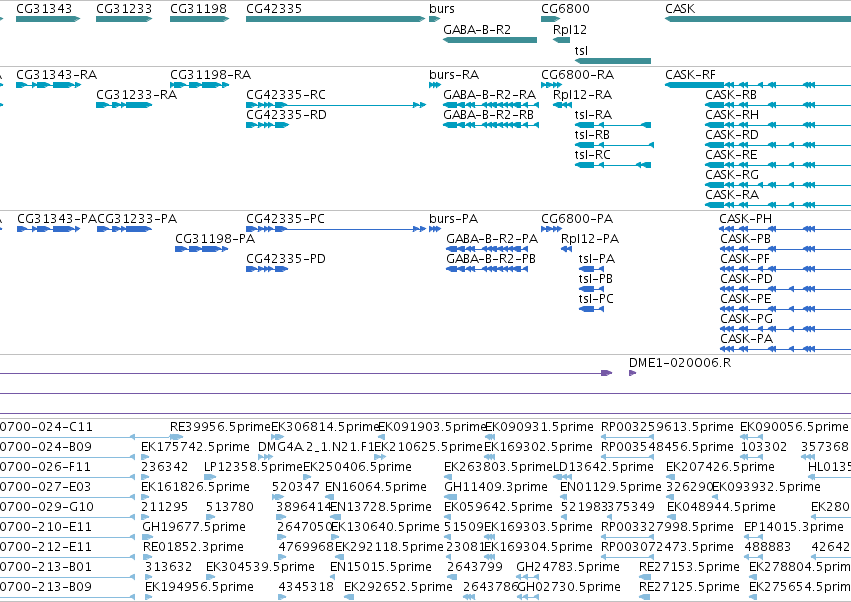Select the tsl-RC transcript label

click(x=593, y=155)
